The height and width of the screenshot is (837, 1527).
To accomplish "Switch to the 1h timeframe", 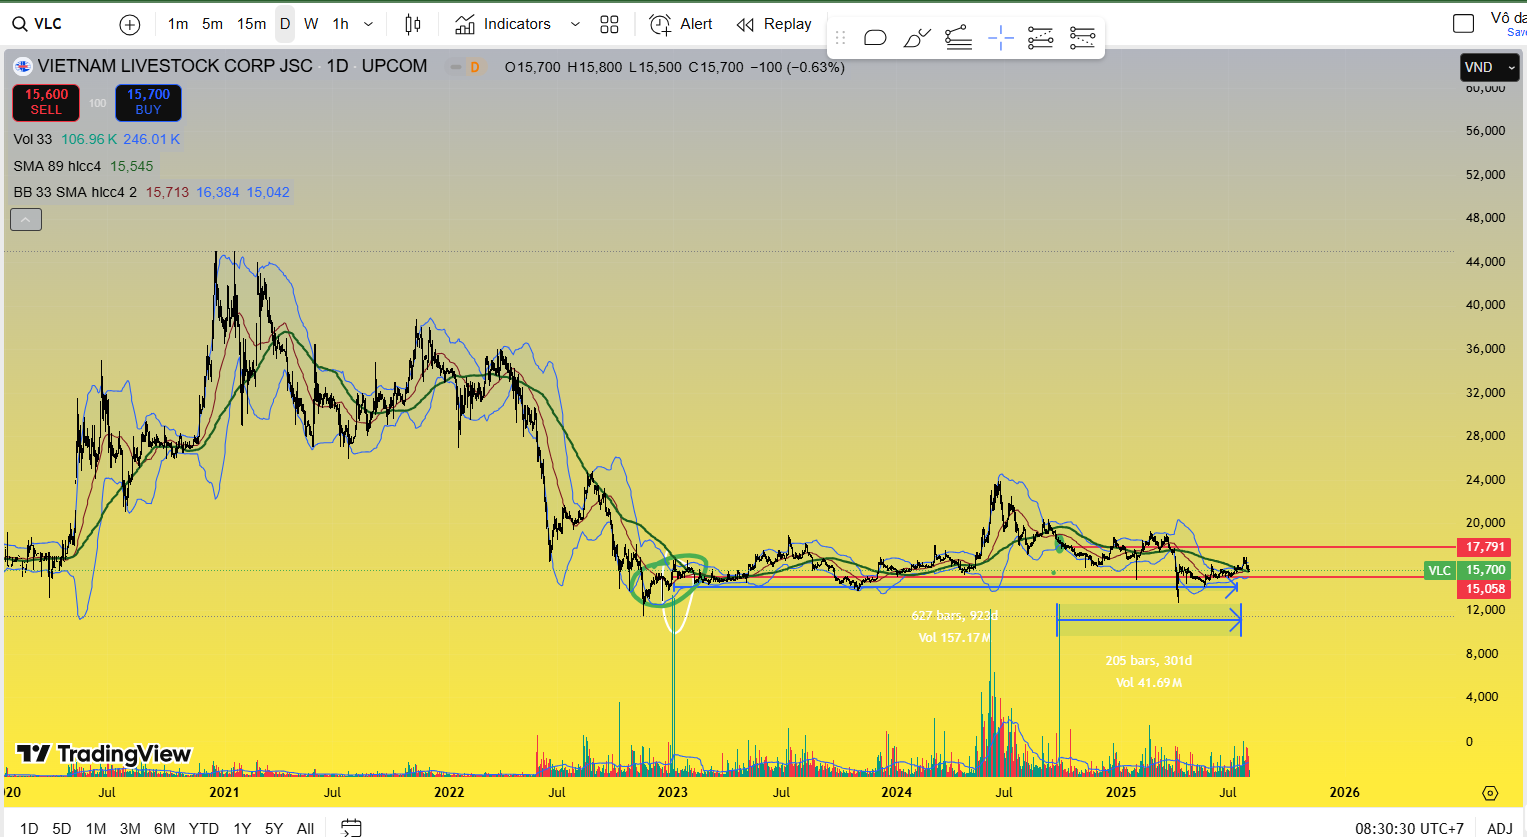I will [341, 24].
